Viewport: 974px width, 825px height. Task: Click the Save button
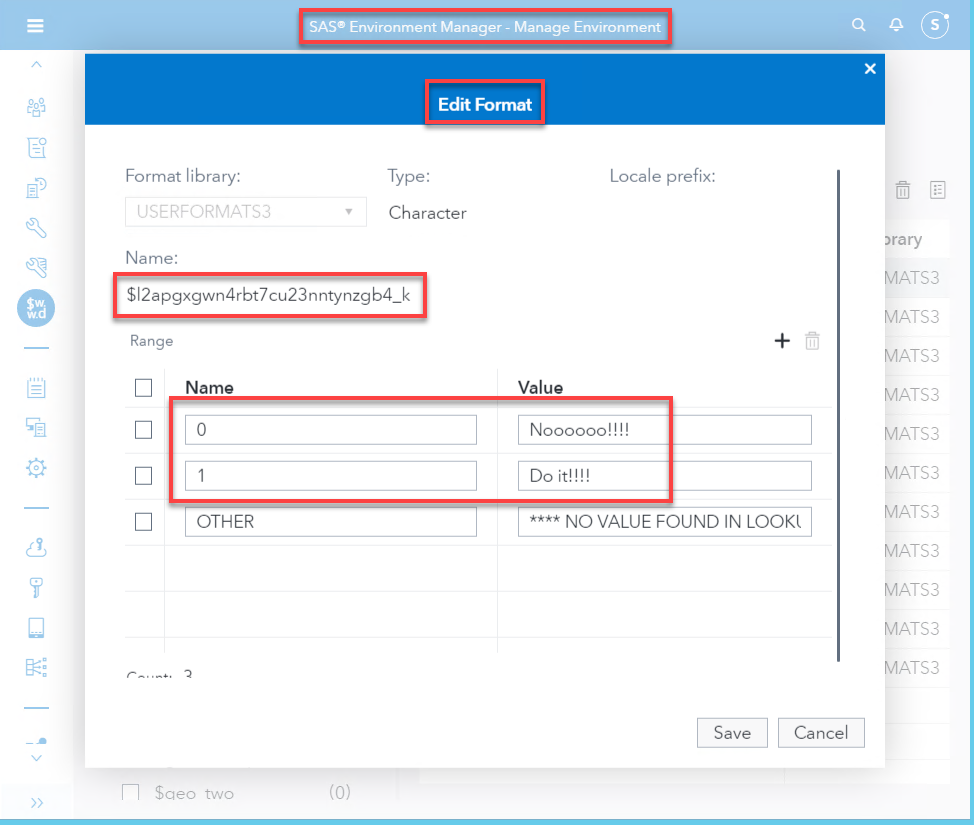[x=732, y=733]
